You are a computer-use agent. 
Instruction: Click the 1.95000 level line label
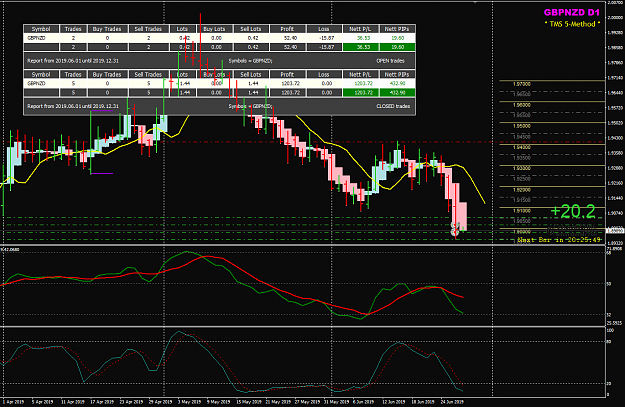pyautogui.click(x=522, y=126)
